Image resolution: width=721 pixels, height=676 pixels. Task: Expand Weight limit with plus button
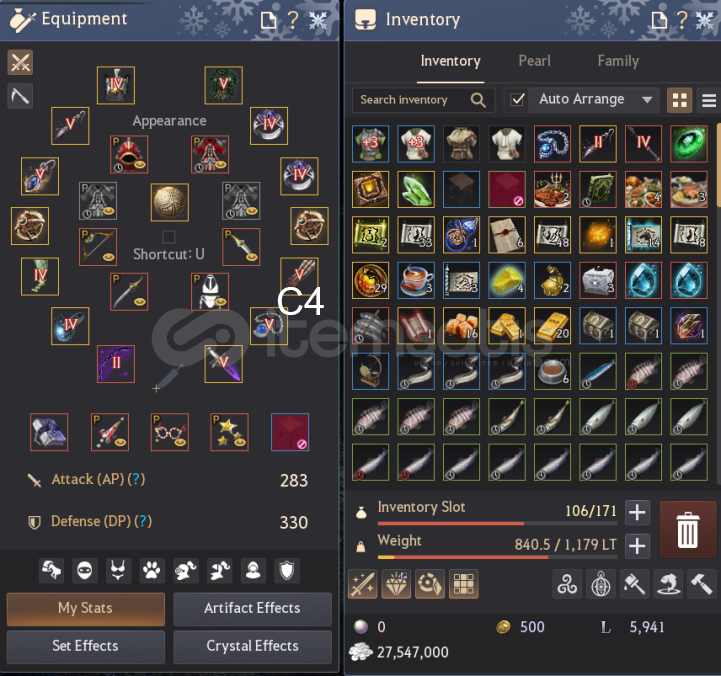pos(637,546)
